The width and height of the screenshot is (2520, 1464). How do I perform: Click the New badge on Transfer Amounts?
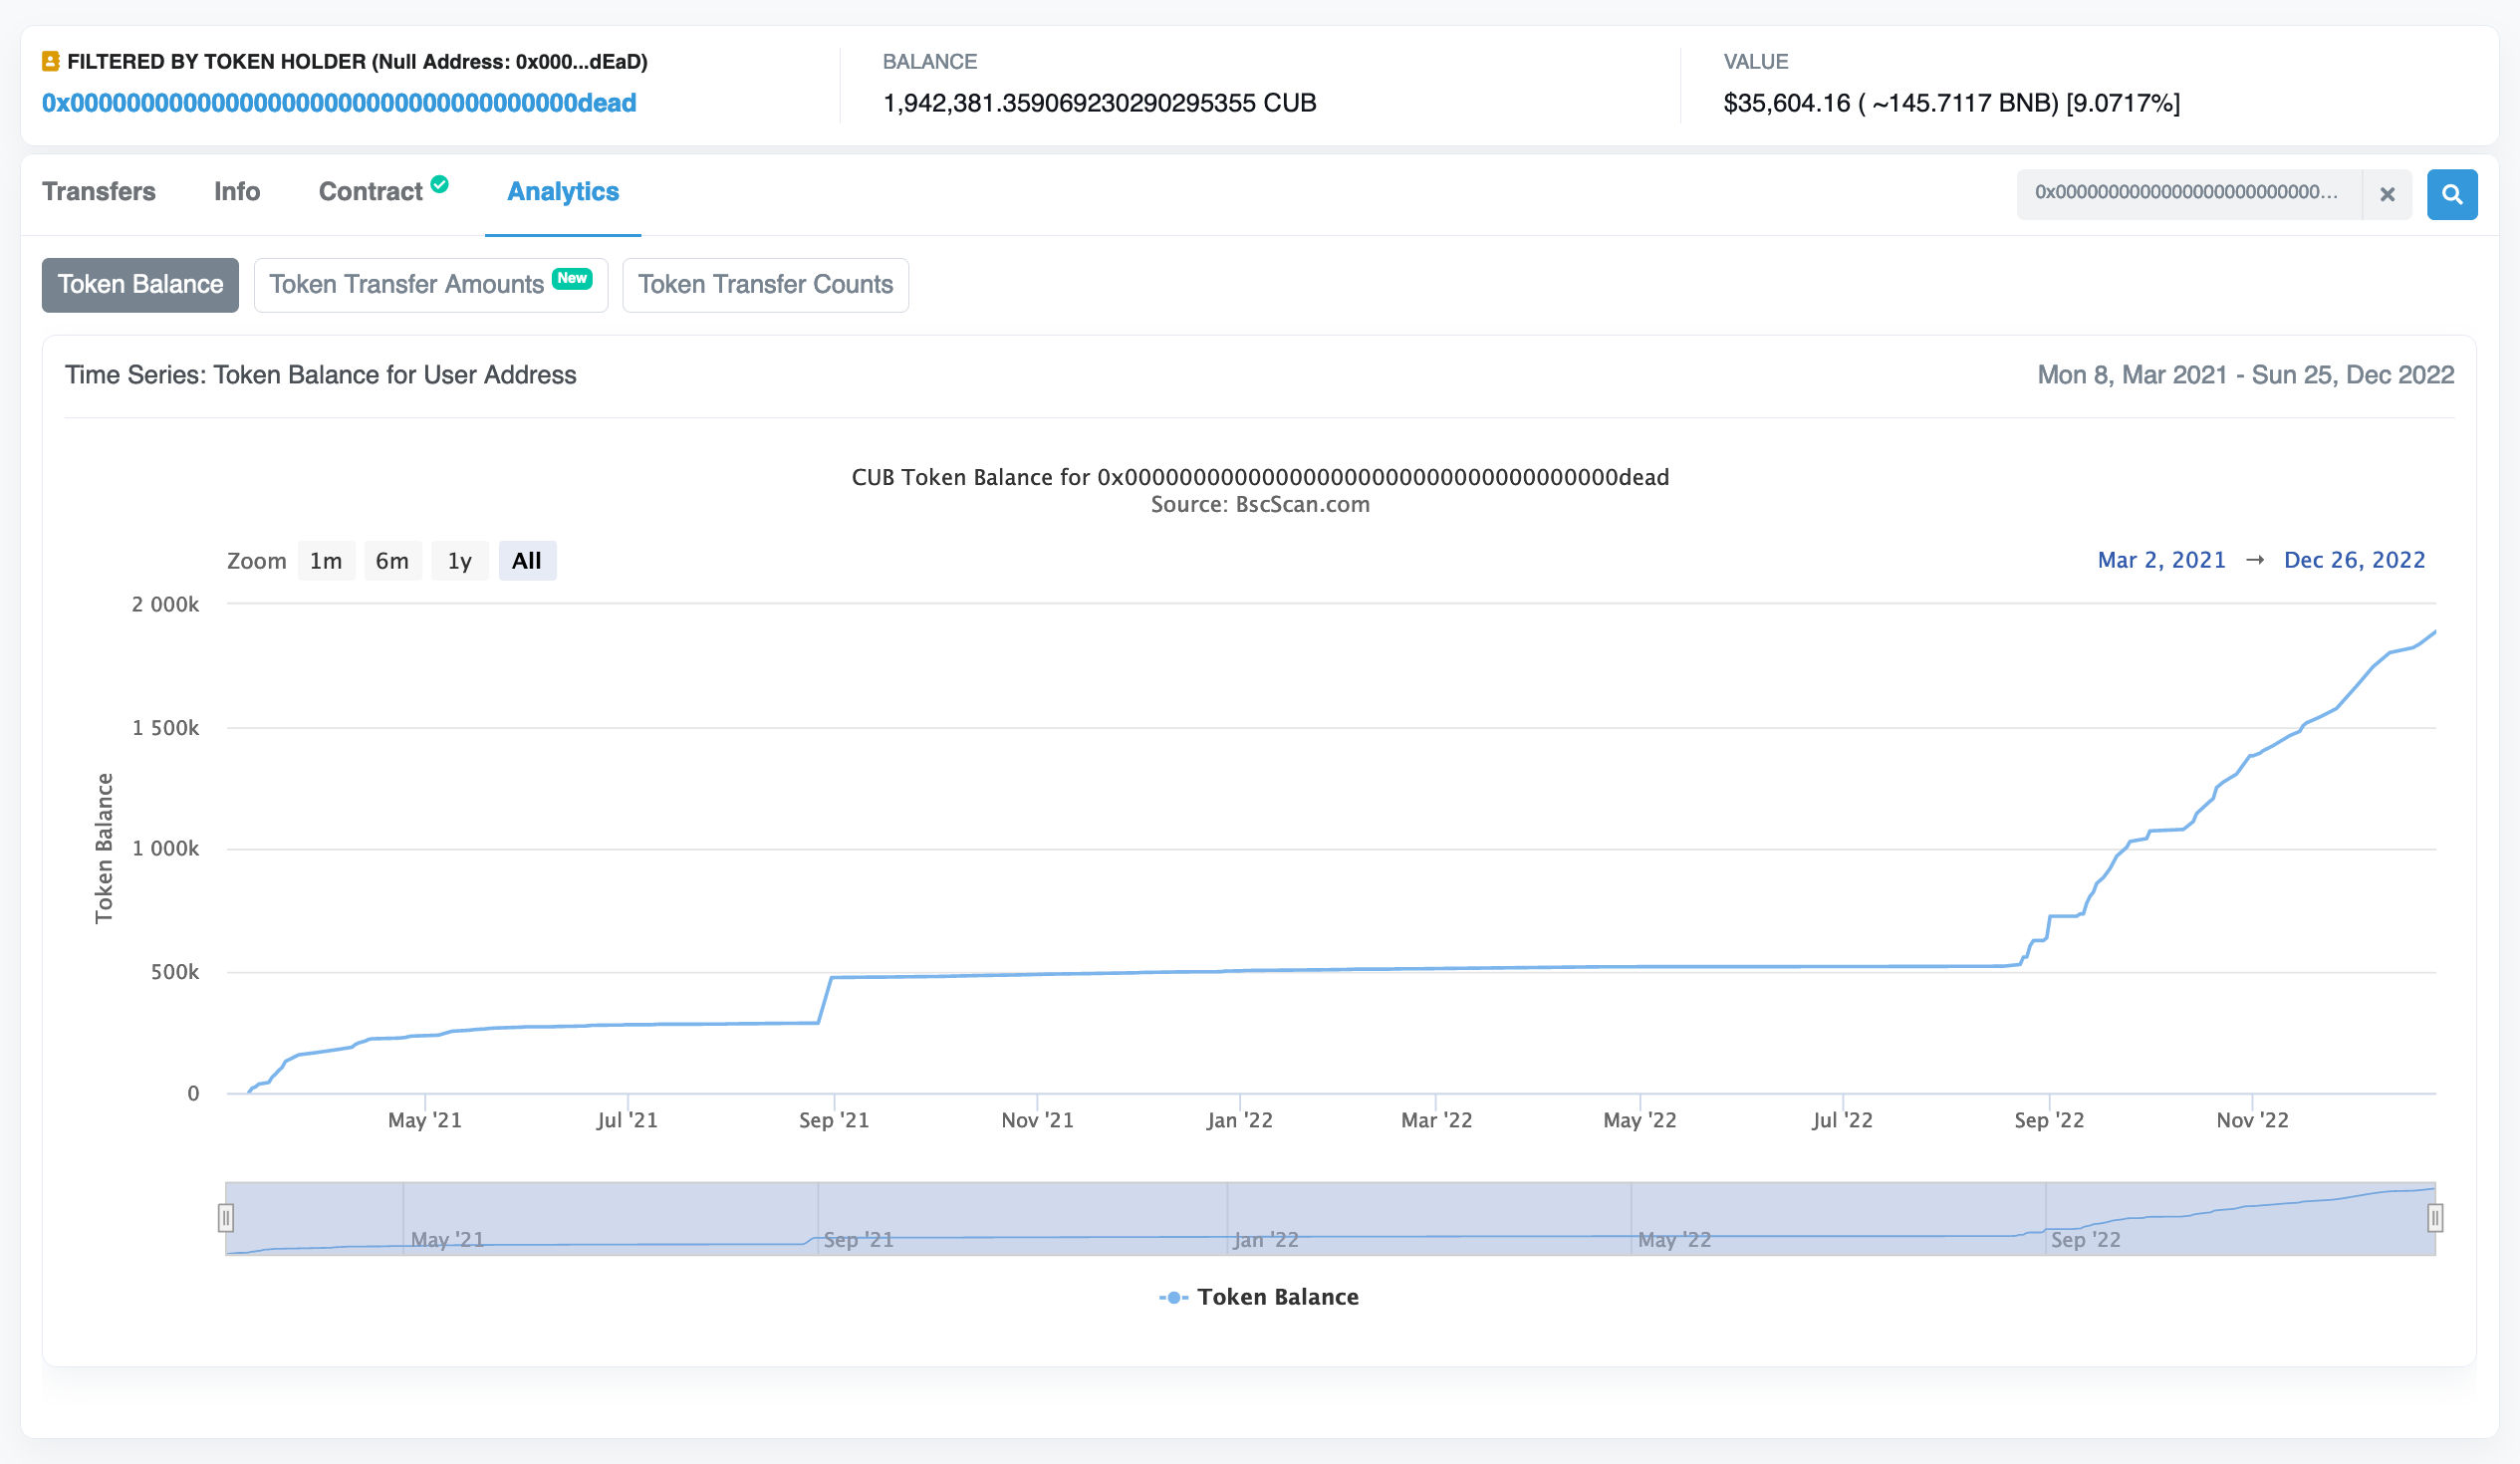click(572, 278)
